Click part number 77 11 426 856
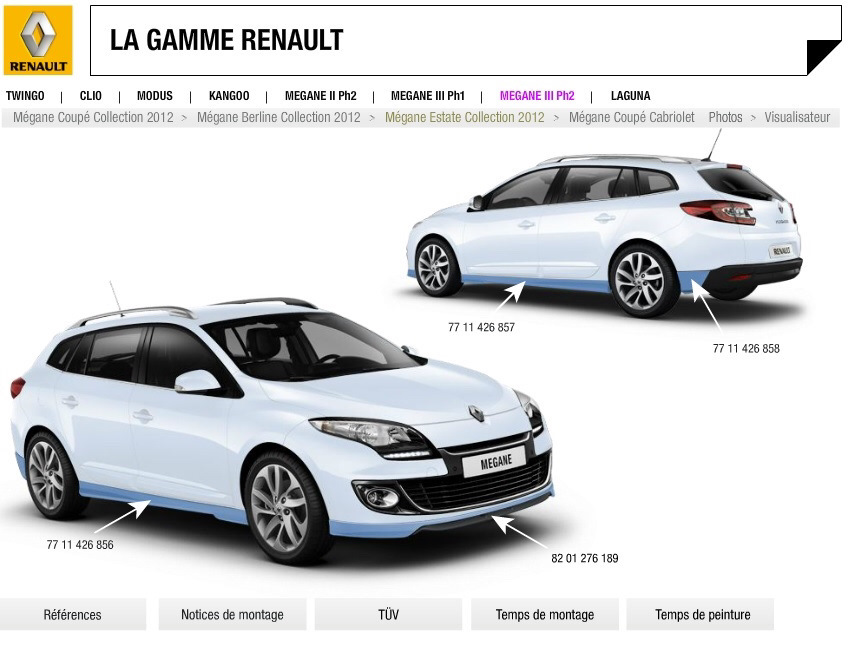The image size is (849, 651). coord(80,544)
